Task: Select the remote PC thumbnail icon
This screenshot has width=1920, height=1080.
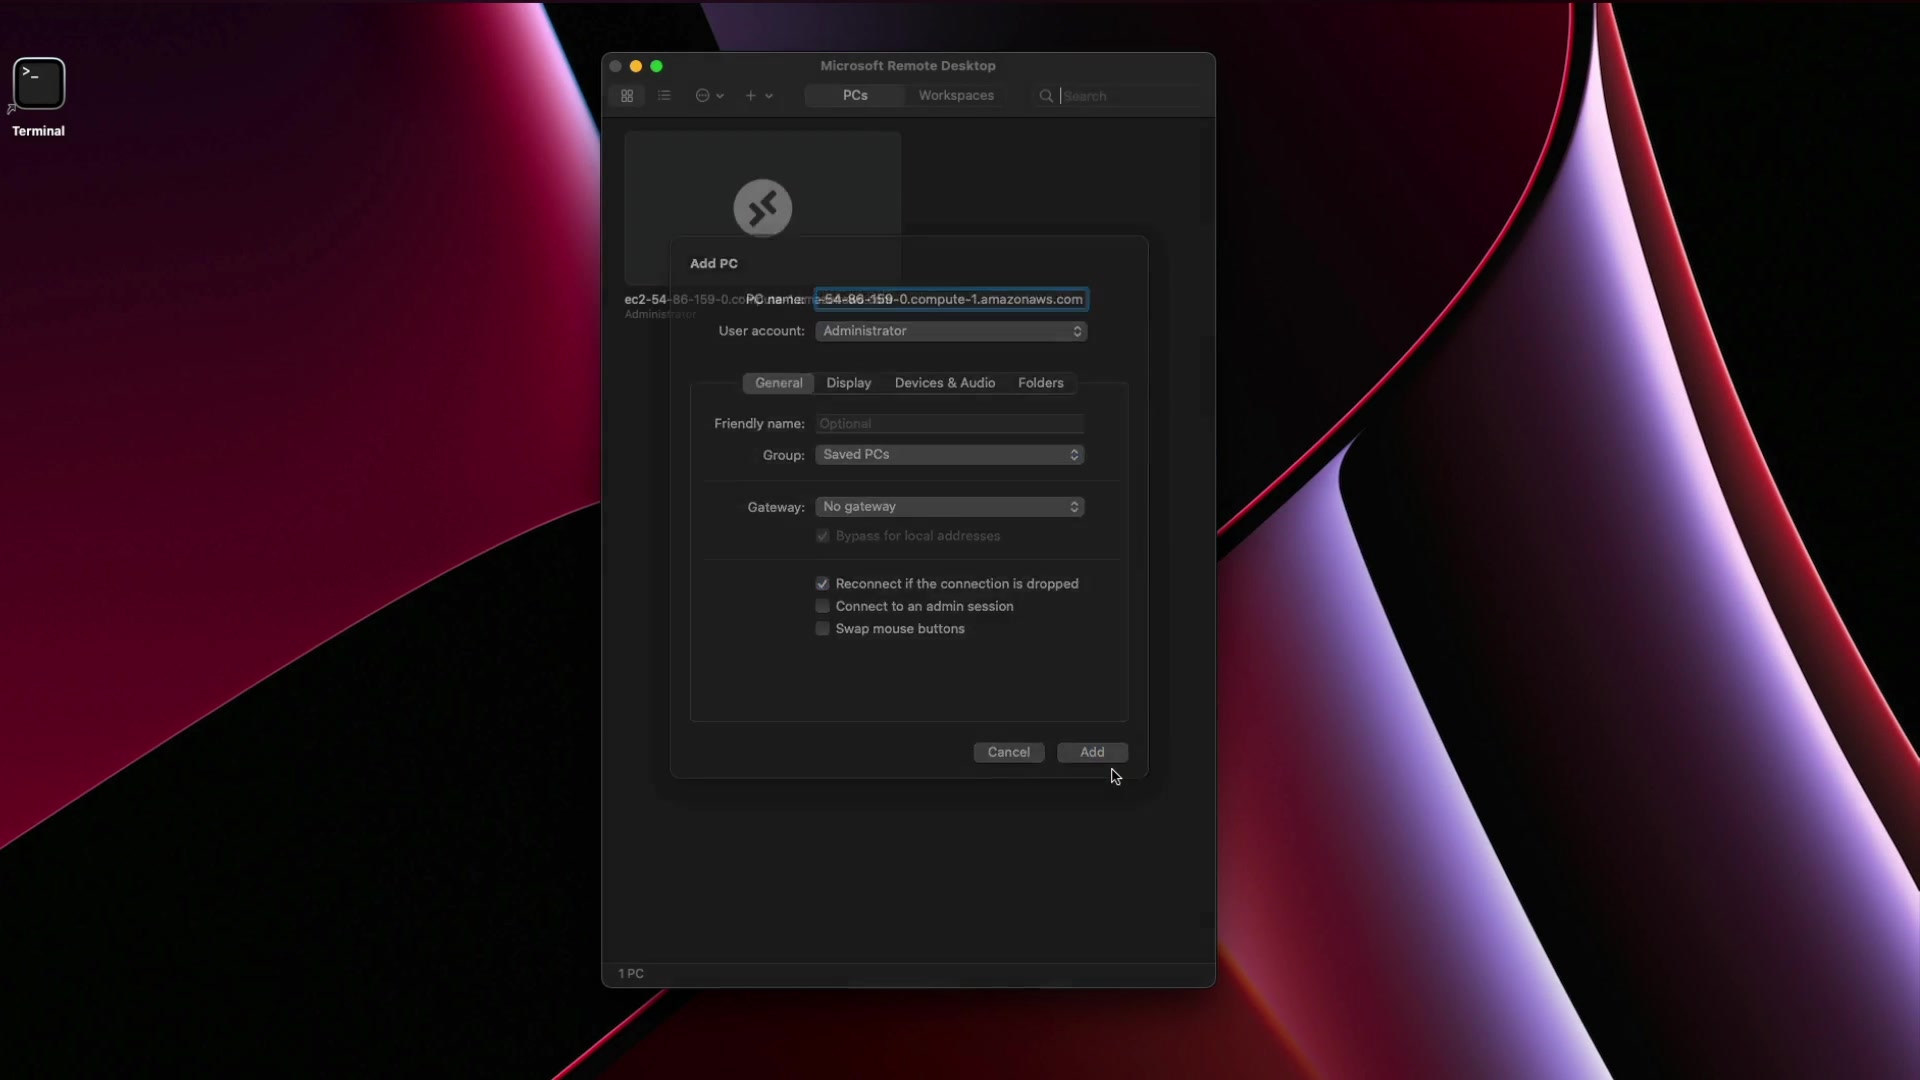Action: (763, 208)
